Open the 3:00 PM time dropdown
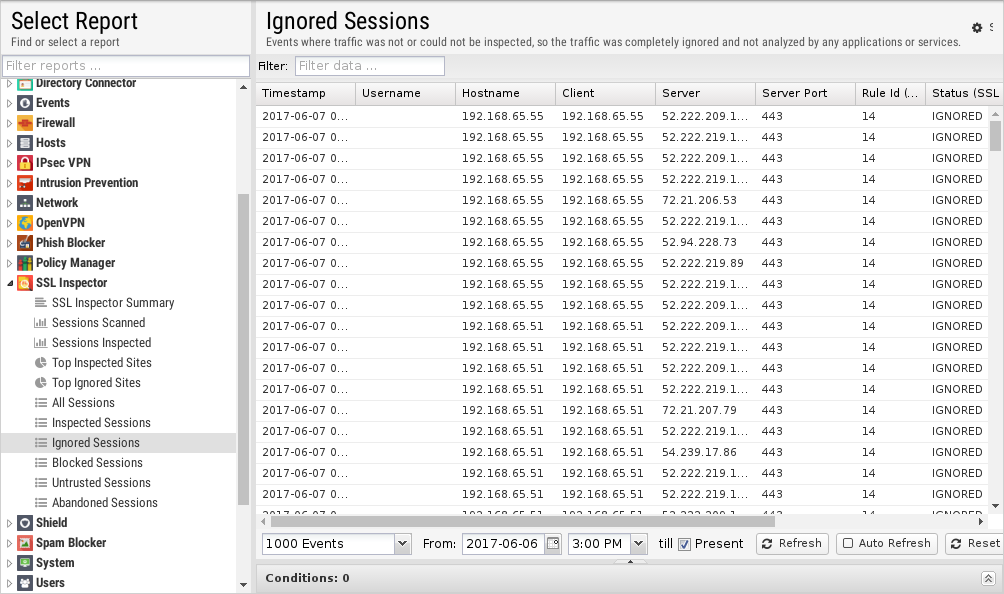The width and height of the screenshot is (1004, 594). tap(638, 544)
